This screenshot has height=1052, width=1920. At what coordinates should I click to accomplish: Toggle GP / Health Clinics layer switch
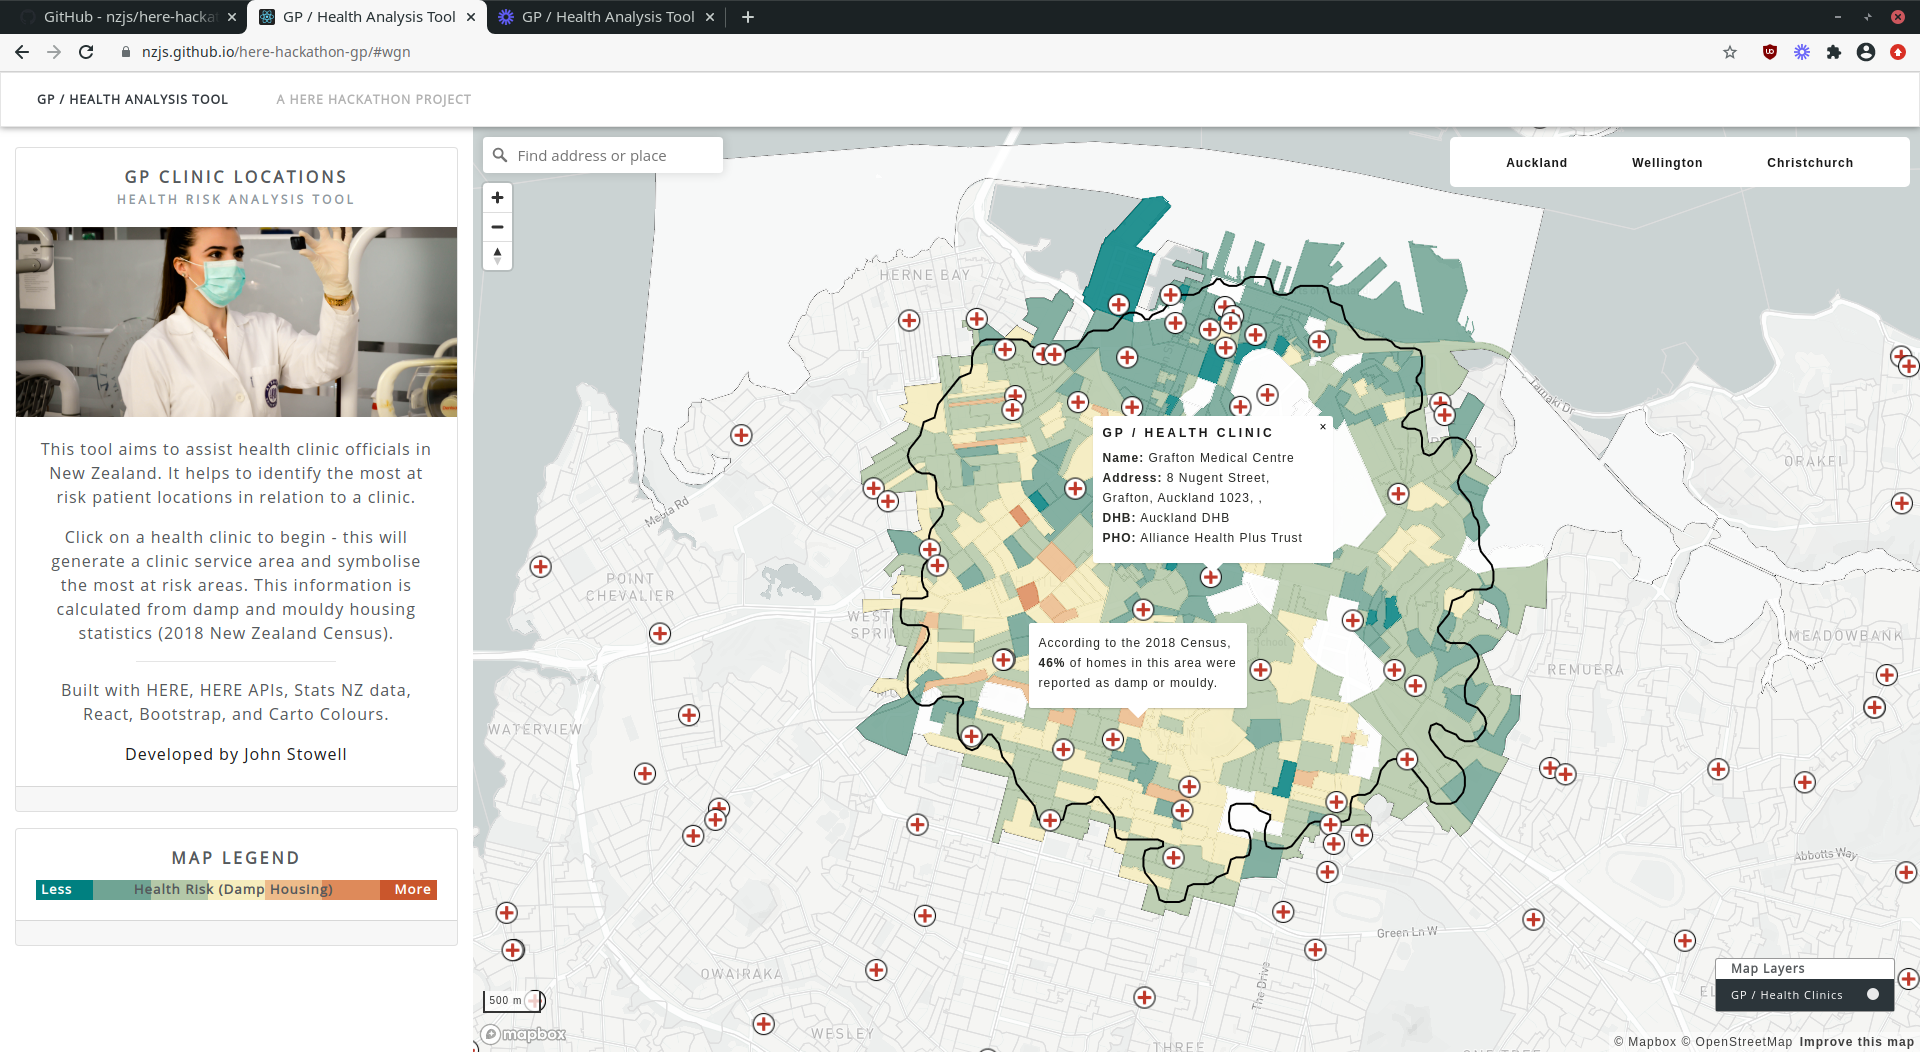tap(1873, 994)
